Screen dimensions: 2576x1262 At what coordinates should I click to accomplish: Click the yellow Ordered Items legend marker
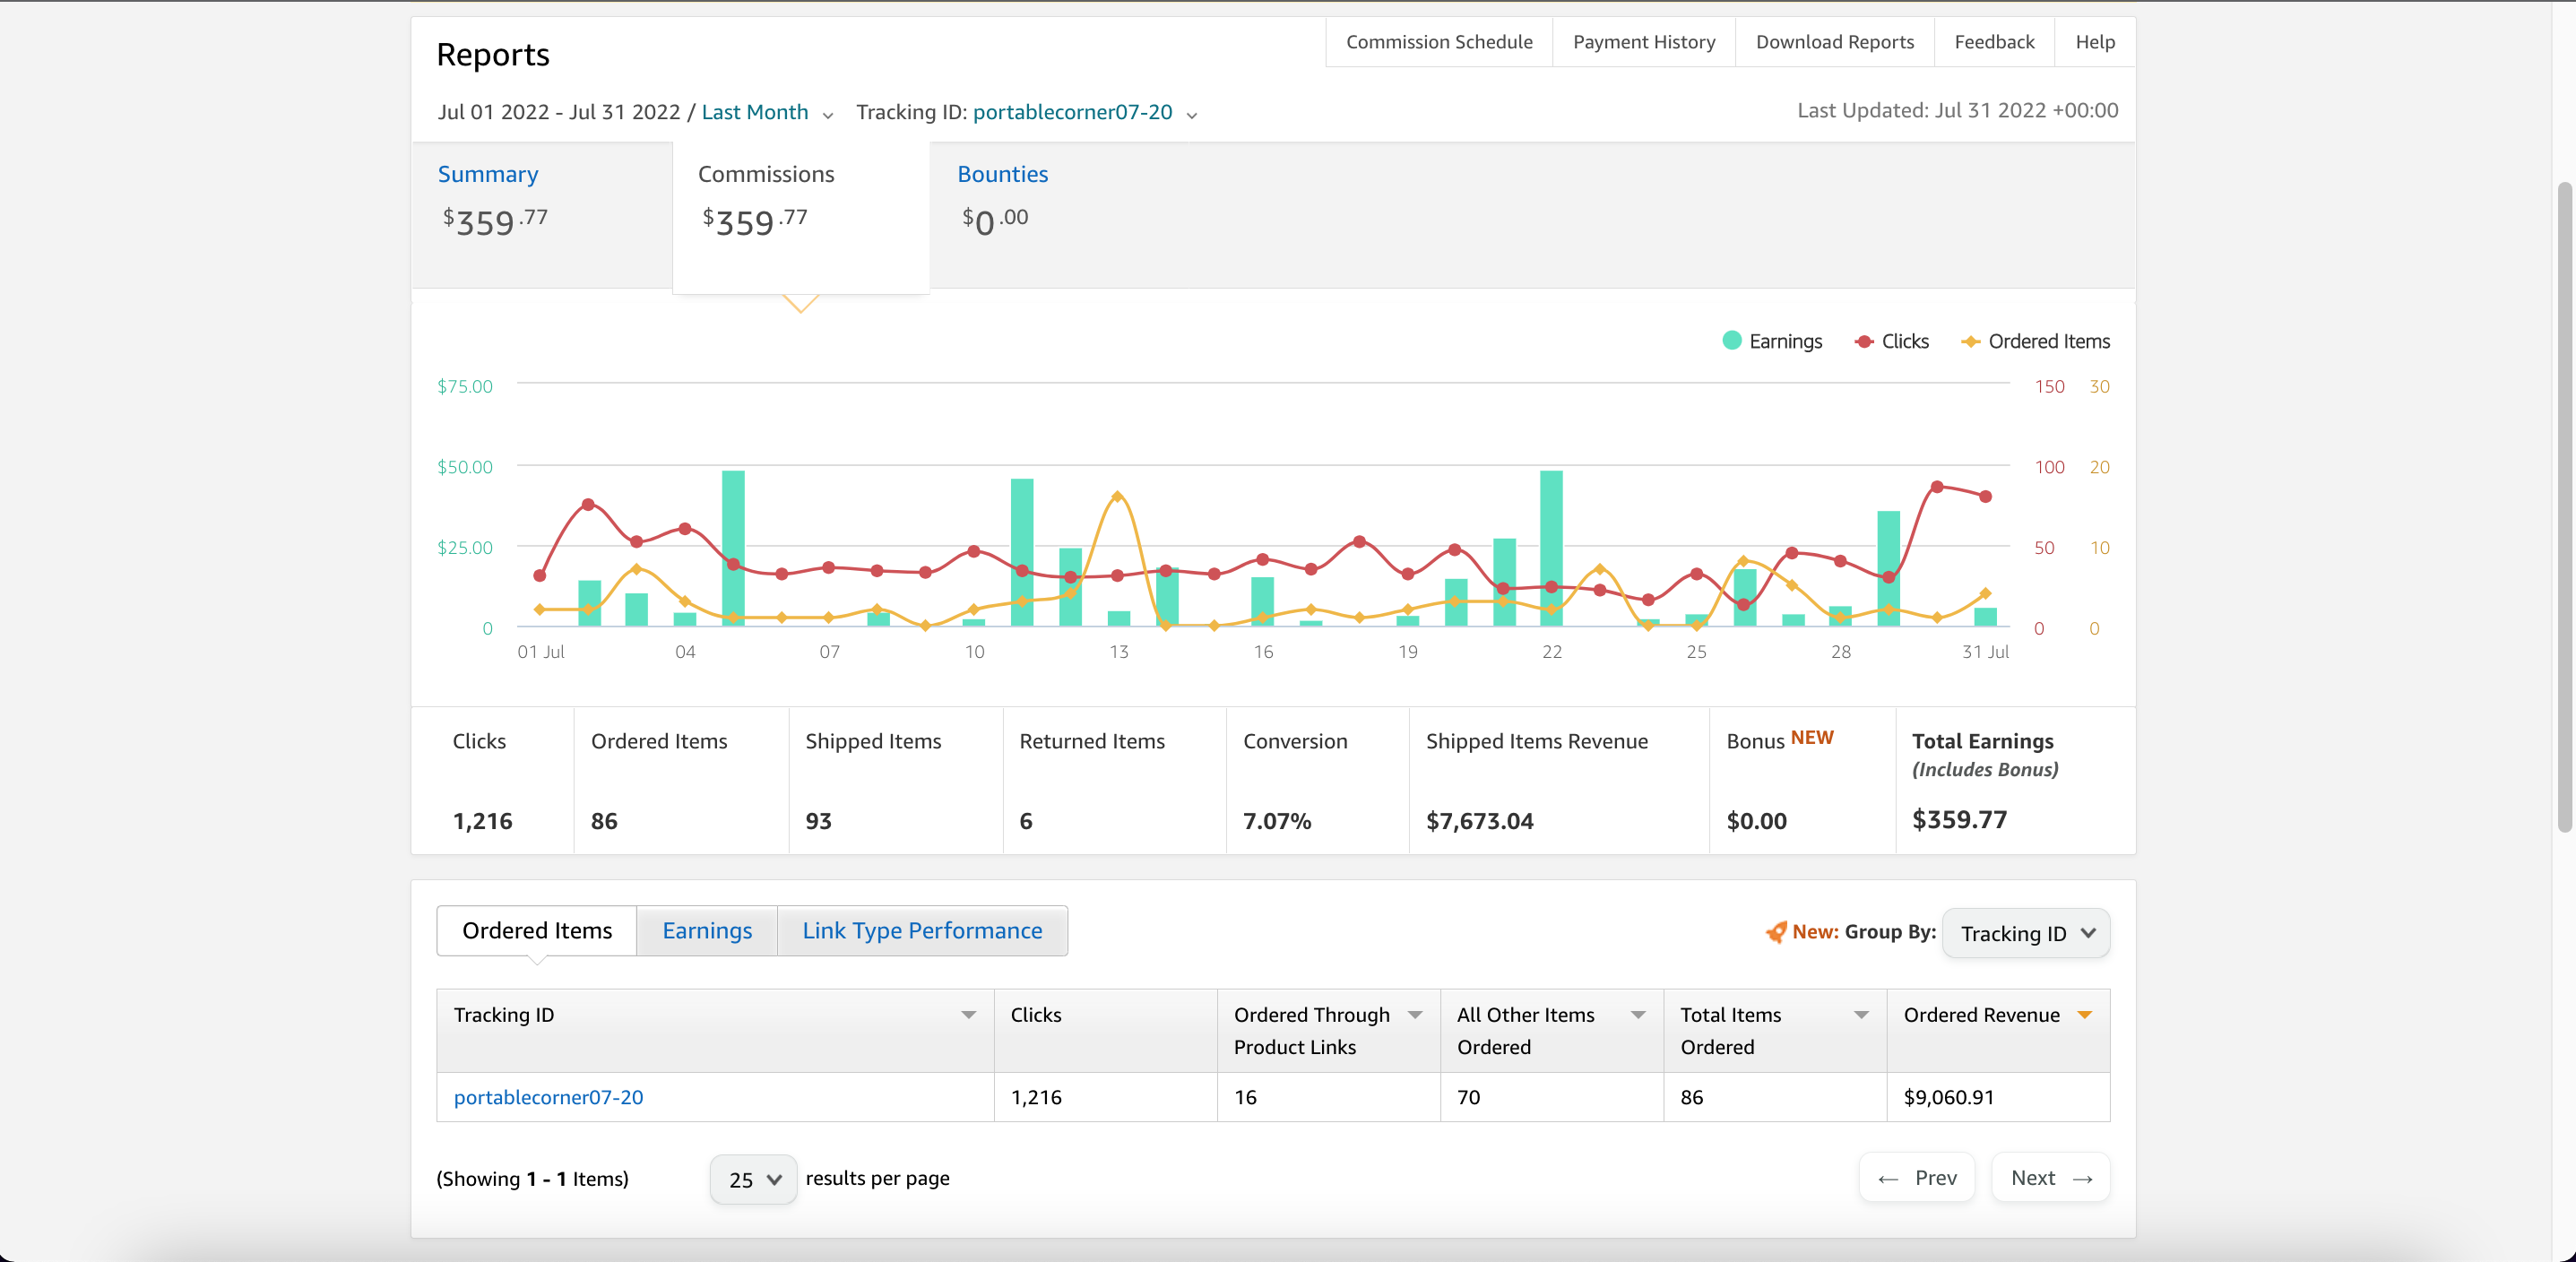click(1970, 341)
